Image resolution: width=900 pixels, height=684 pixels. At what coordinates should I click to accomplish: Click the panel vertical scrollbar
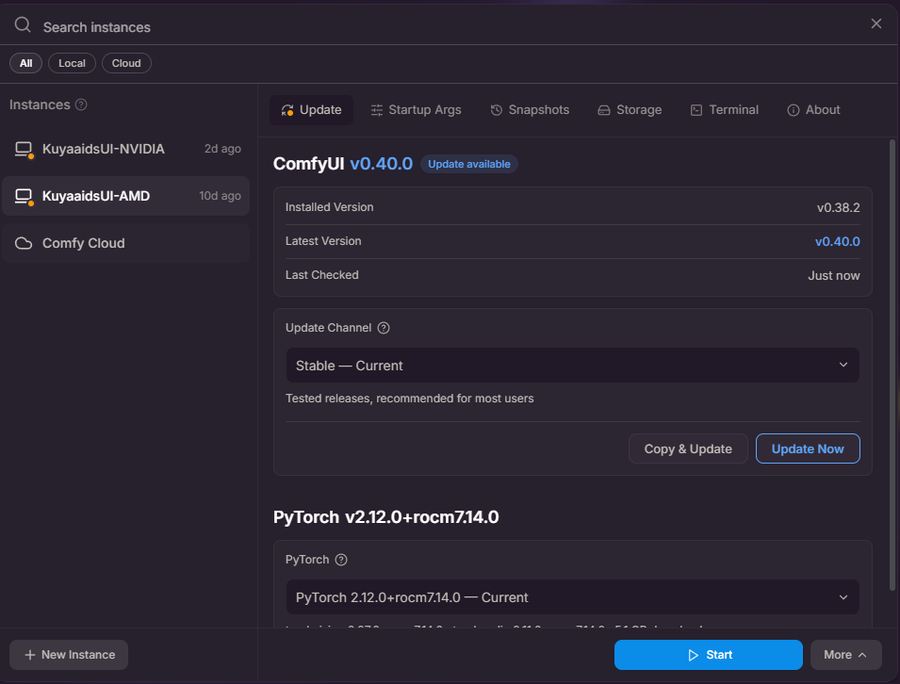click(892, 365)
